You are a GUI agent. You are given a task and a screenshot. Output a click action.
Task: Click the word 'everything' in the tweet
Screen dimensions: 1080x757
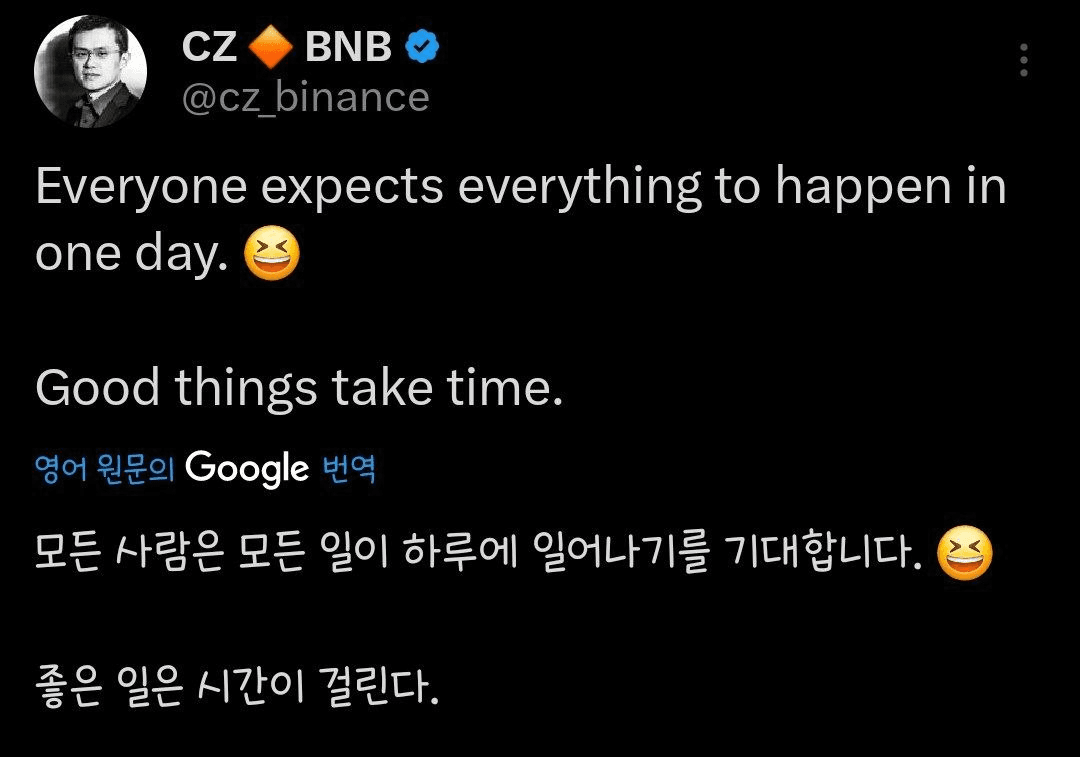coord(579,189)
